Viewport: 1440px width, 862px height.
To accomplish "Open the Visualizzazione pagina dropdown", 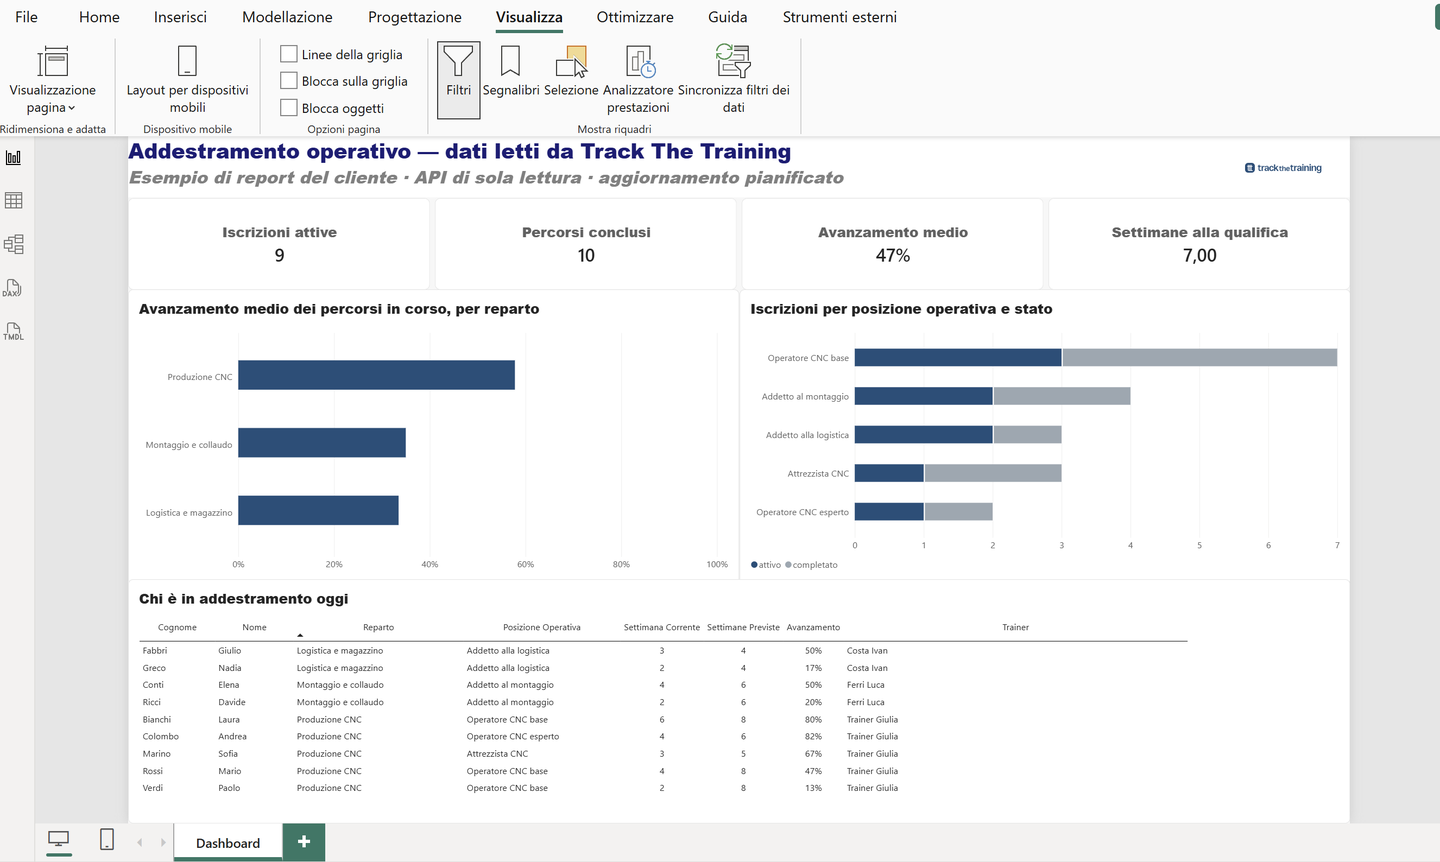I will 52,80.
